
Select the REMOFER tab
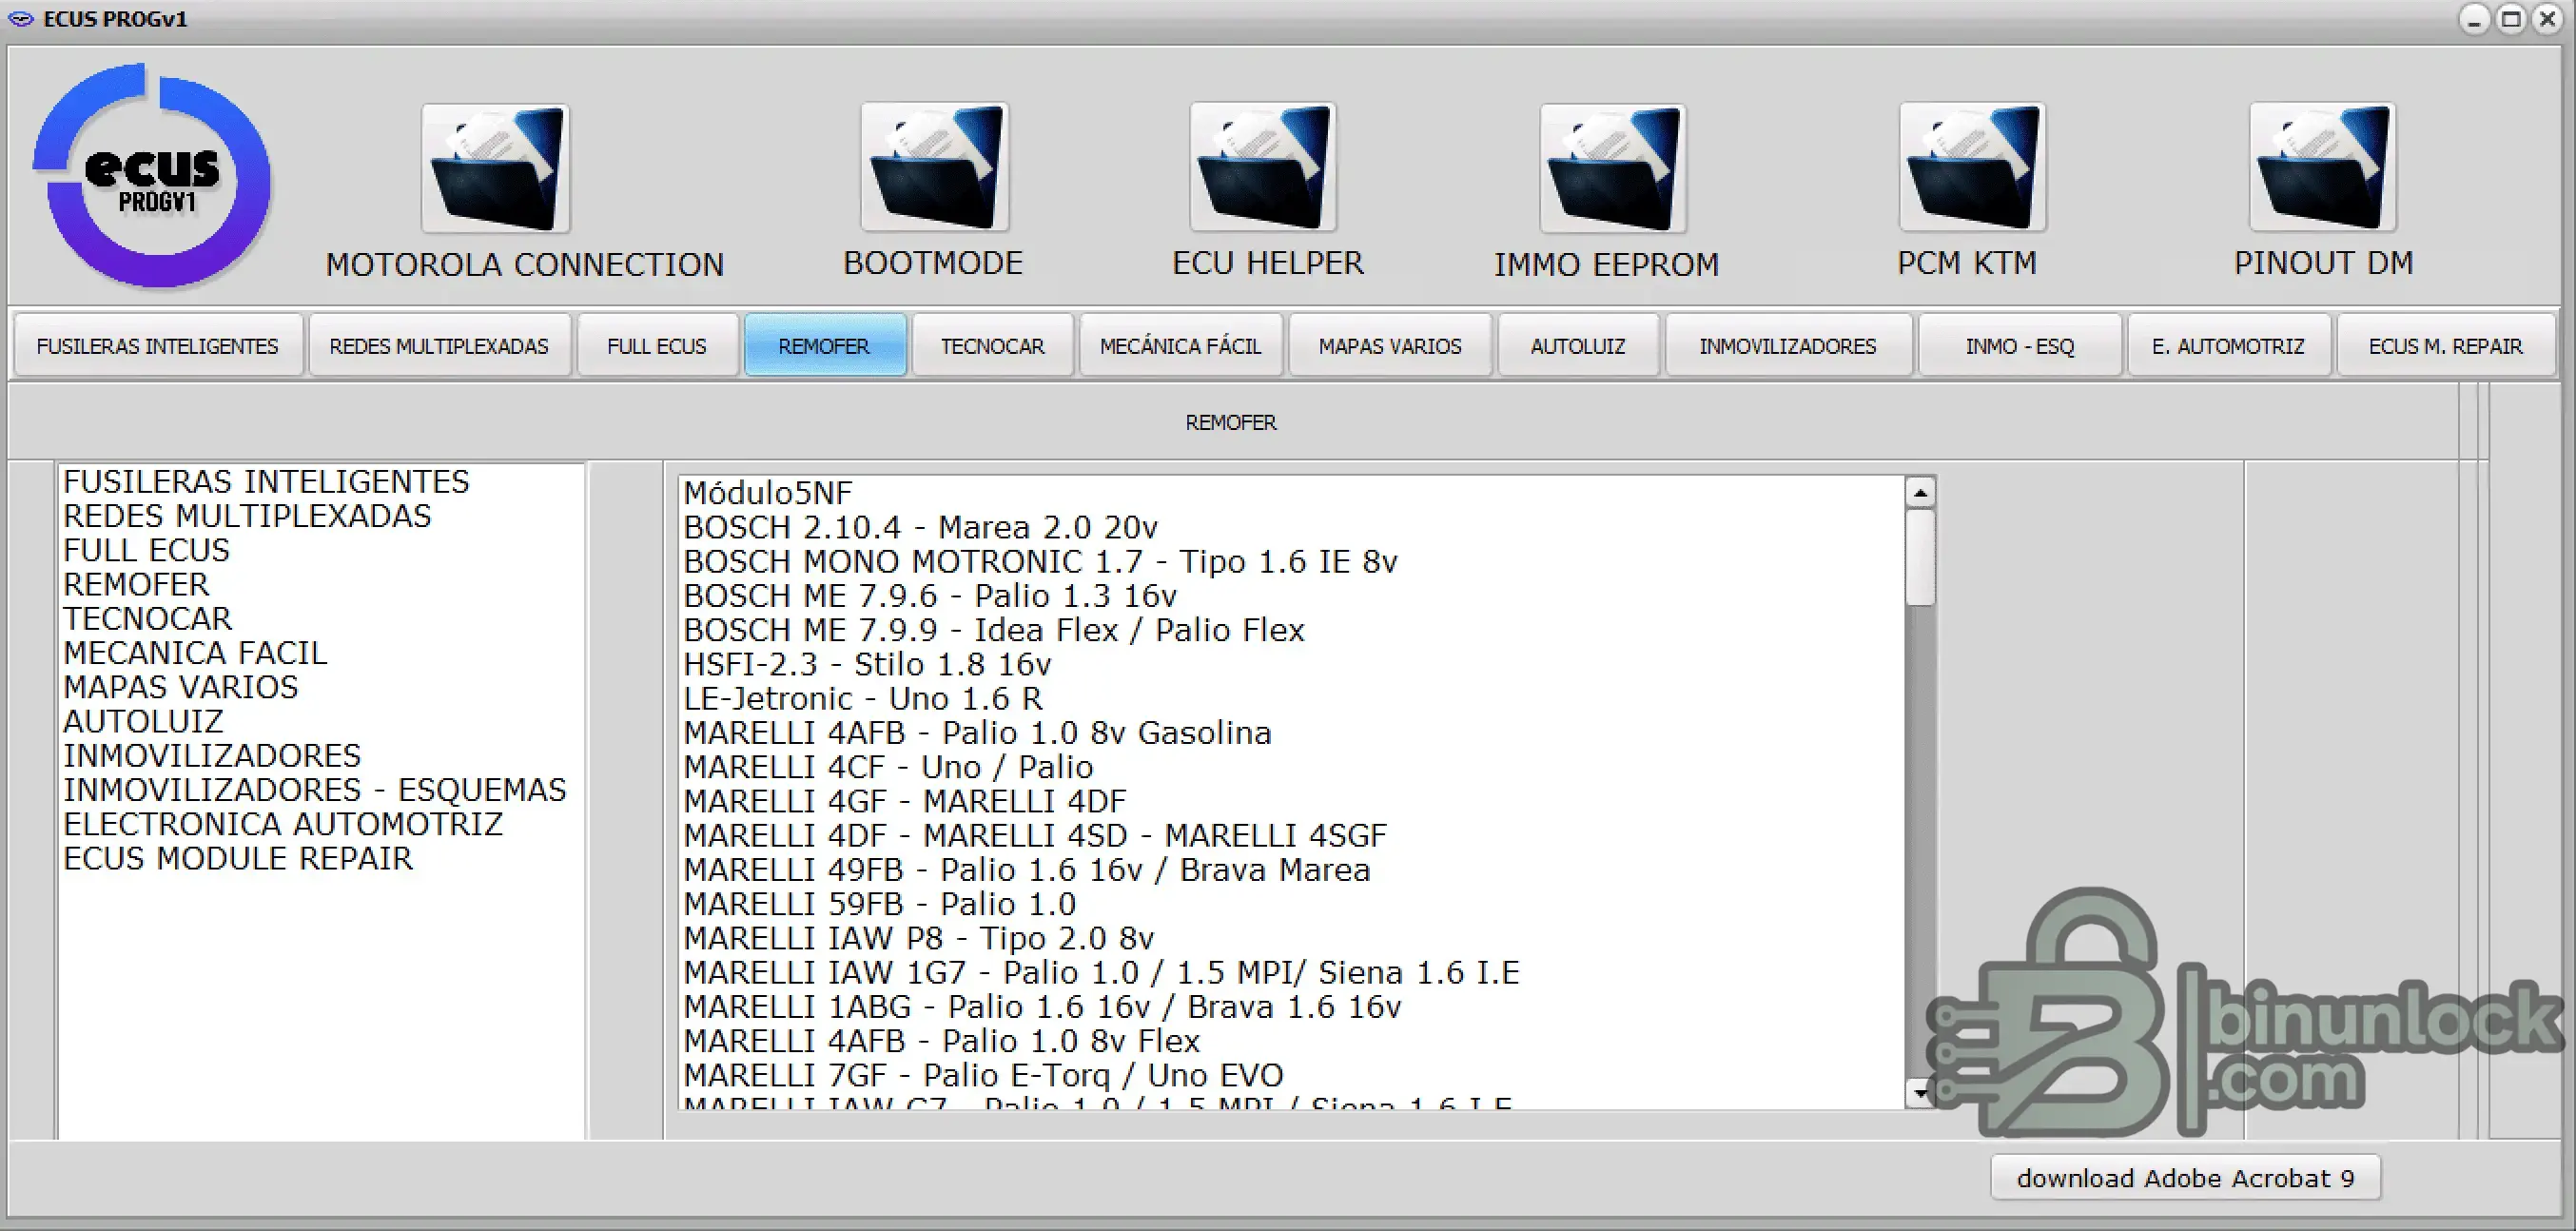(x=824, y=346)
